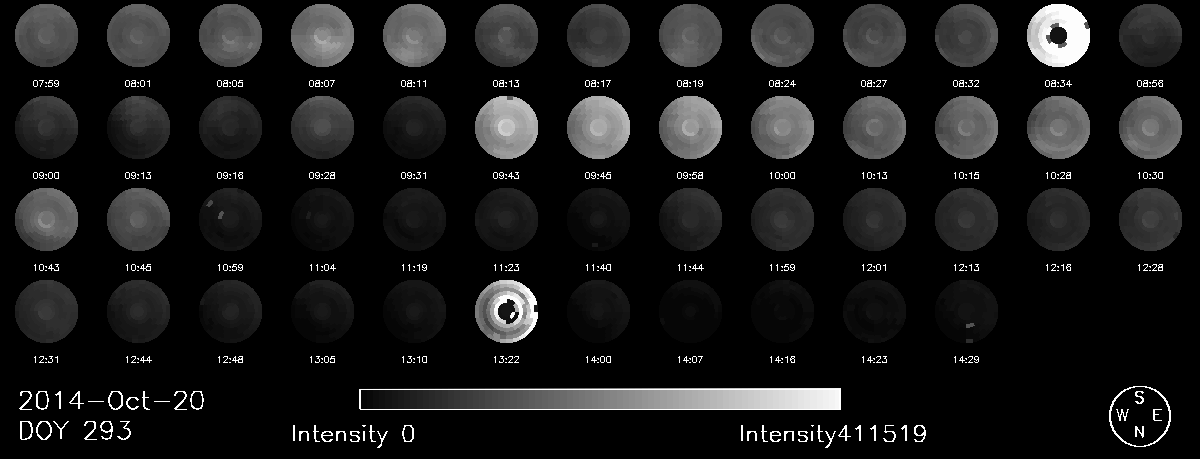The image size is (1200, 459).
Task: Click the grayscale intensity color bar
Action: click(x=600, y=399)
